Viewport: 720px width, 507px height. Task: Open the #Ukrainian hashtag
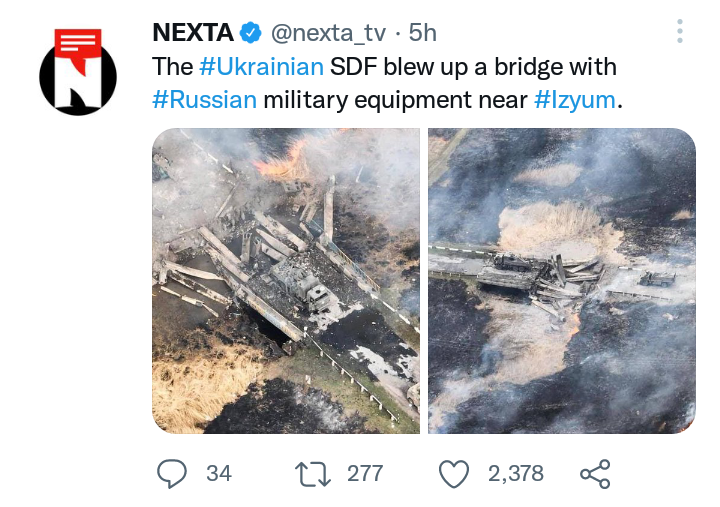261,67
